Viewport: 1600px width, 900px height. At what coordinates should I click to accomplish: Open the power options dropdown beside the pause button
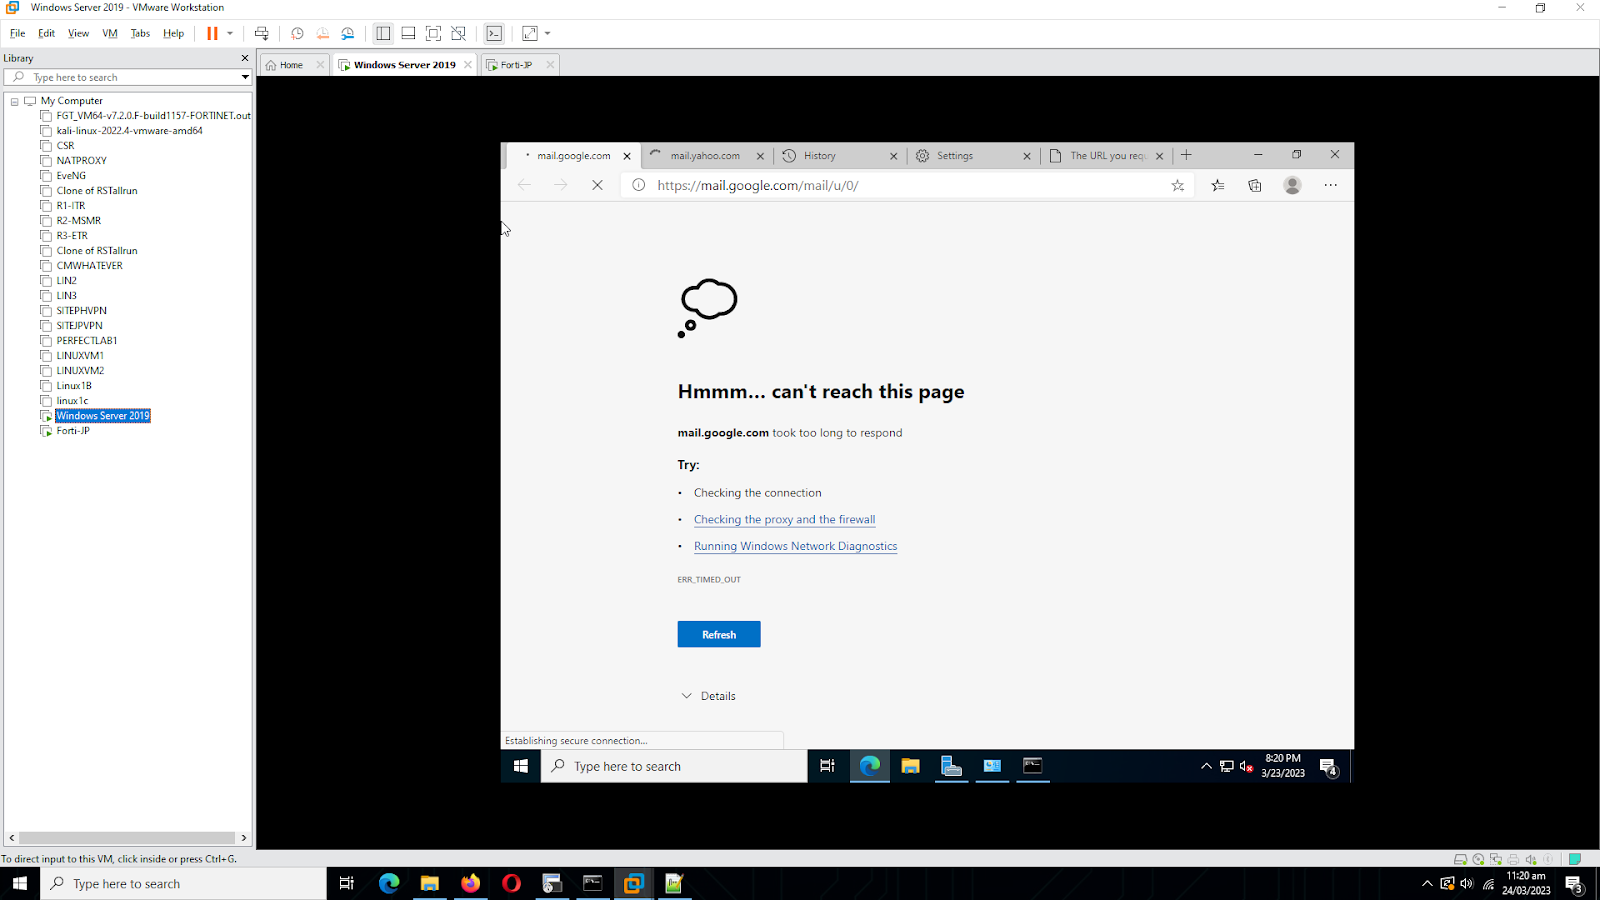pos(230,33)
